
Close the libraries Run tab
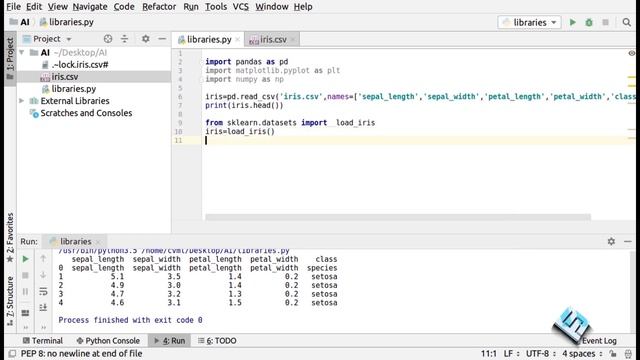click(98, 242)
